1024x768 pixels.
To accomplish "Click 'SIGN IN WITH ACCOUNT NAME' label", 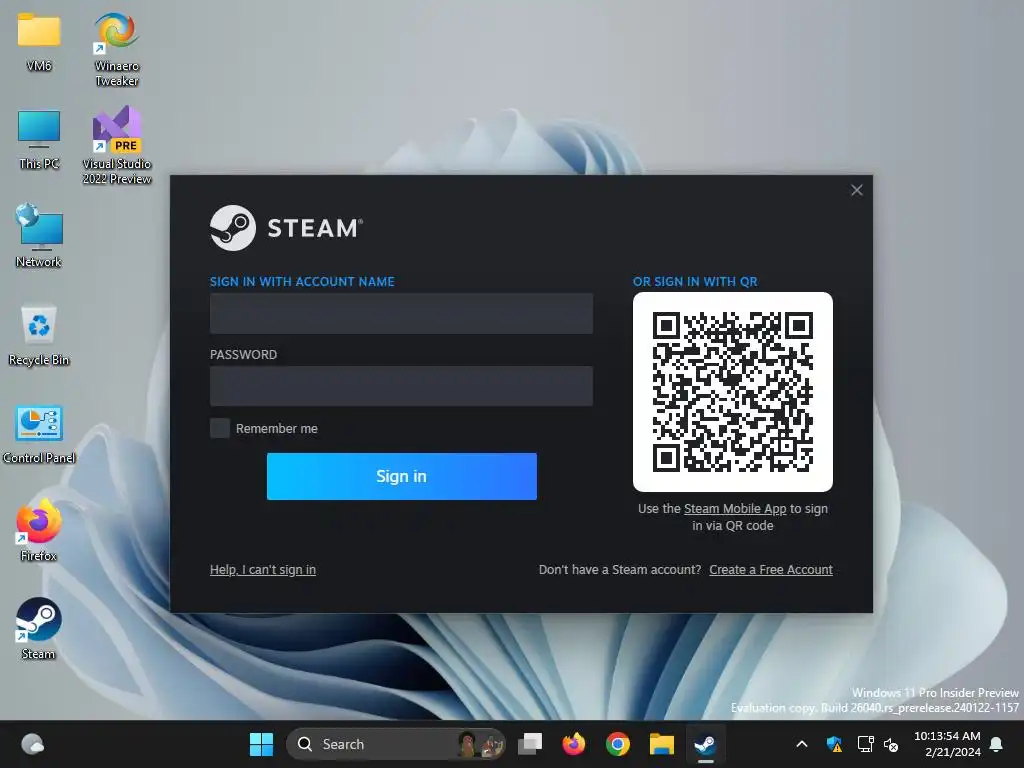I will pyautogui.click(x=302, y=281).
